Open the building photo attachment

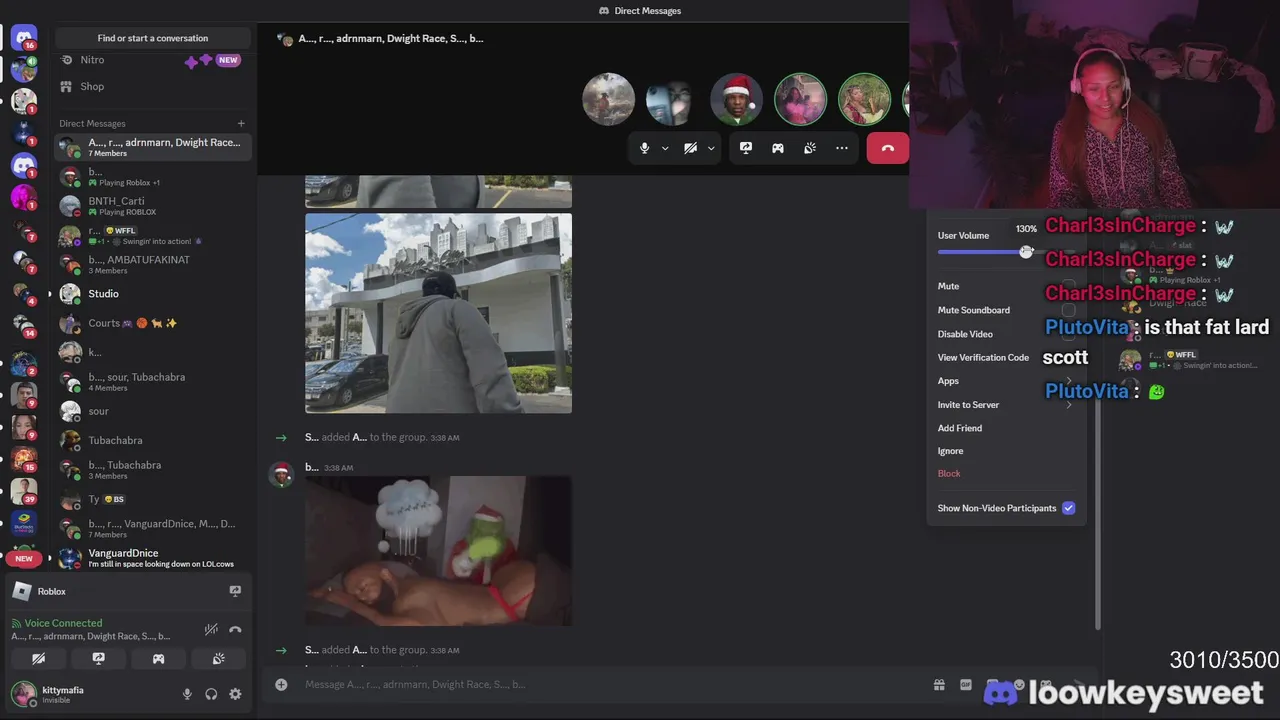point(438,313)
